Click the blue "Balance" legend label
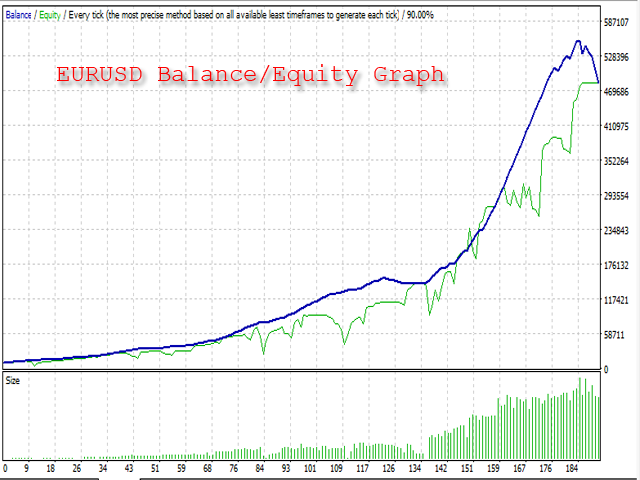Viewport: 640px width, 480px height. 18,16
